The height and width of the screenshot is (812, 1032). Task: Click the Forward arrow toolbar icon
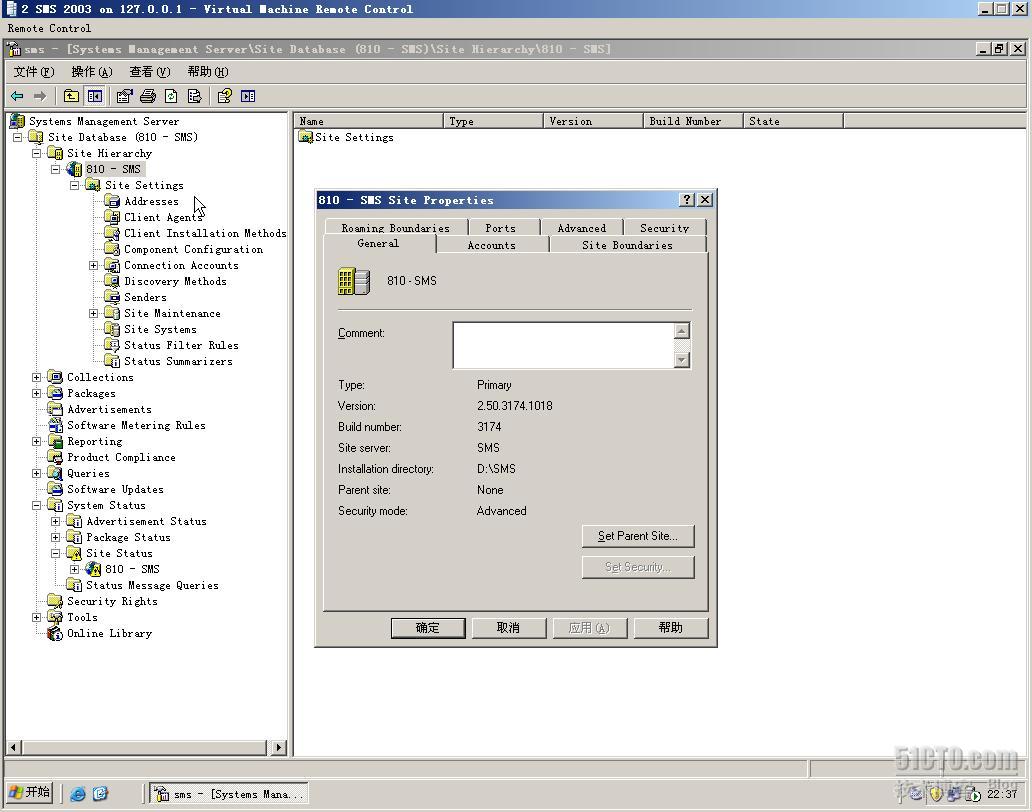[x=39, y=96]
